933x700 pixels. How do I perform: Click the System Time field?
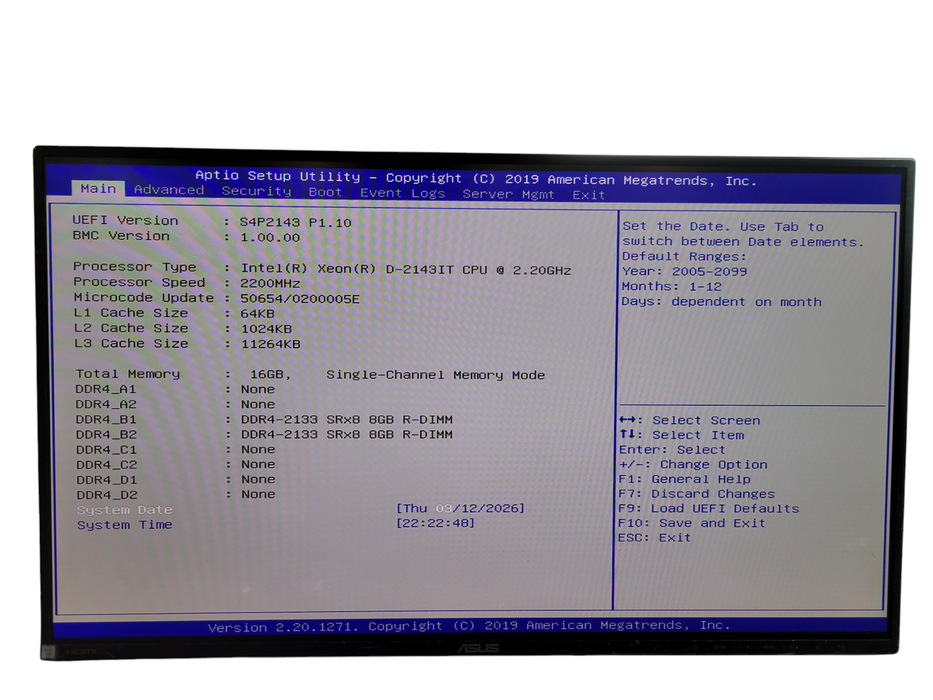coord(124,524)
